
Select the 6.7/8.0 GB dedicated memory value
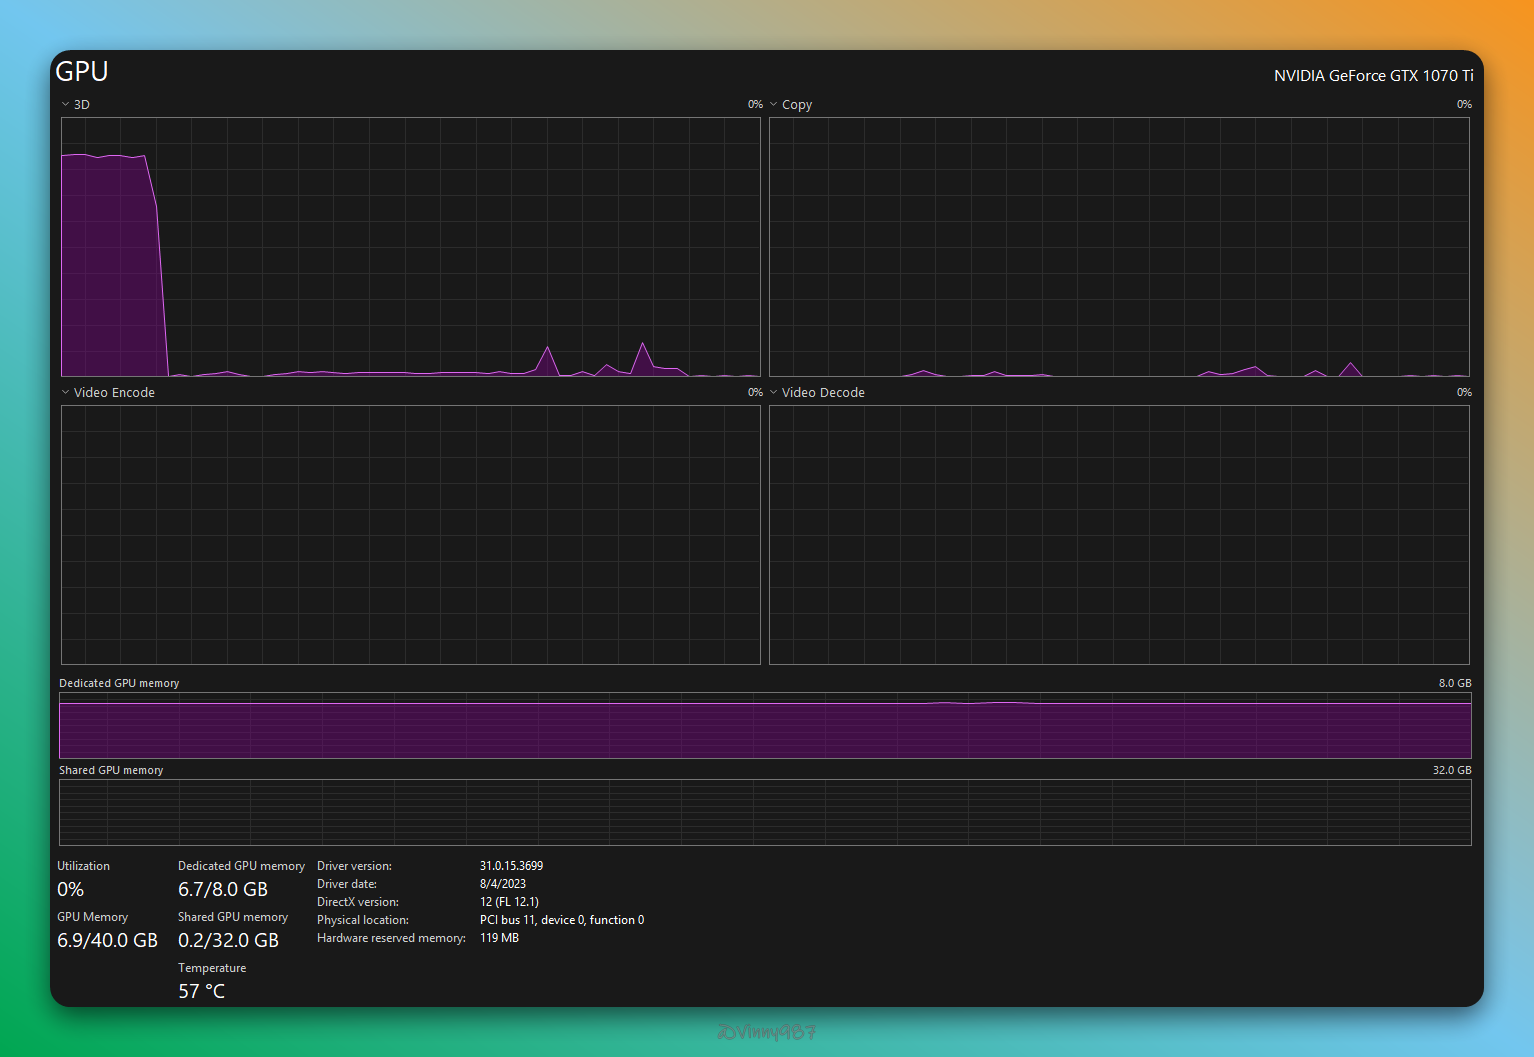pyautogui.click(x=223, y=889)
